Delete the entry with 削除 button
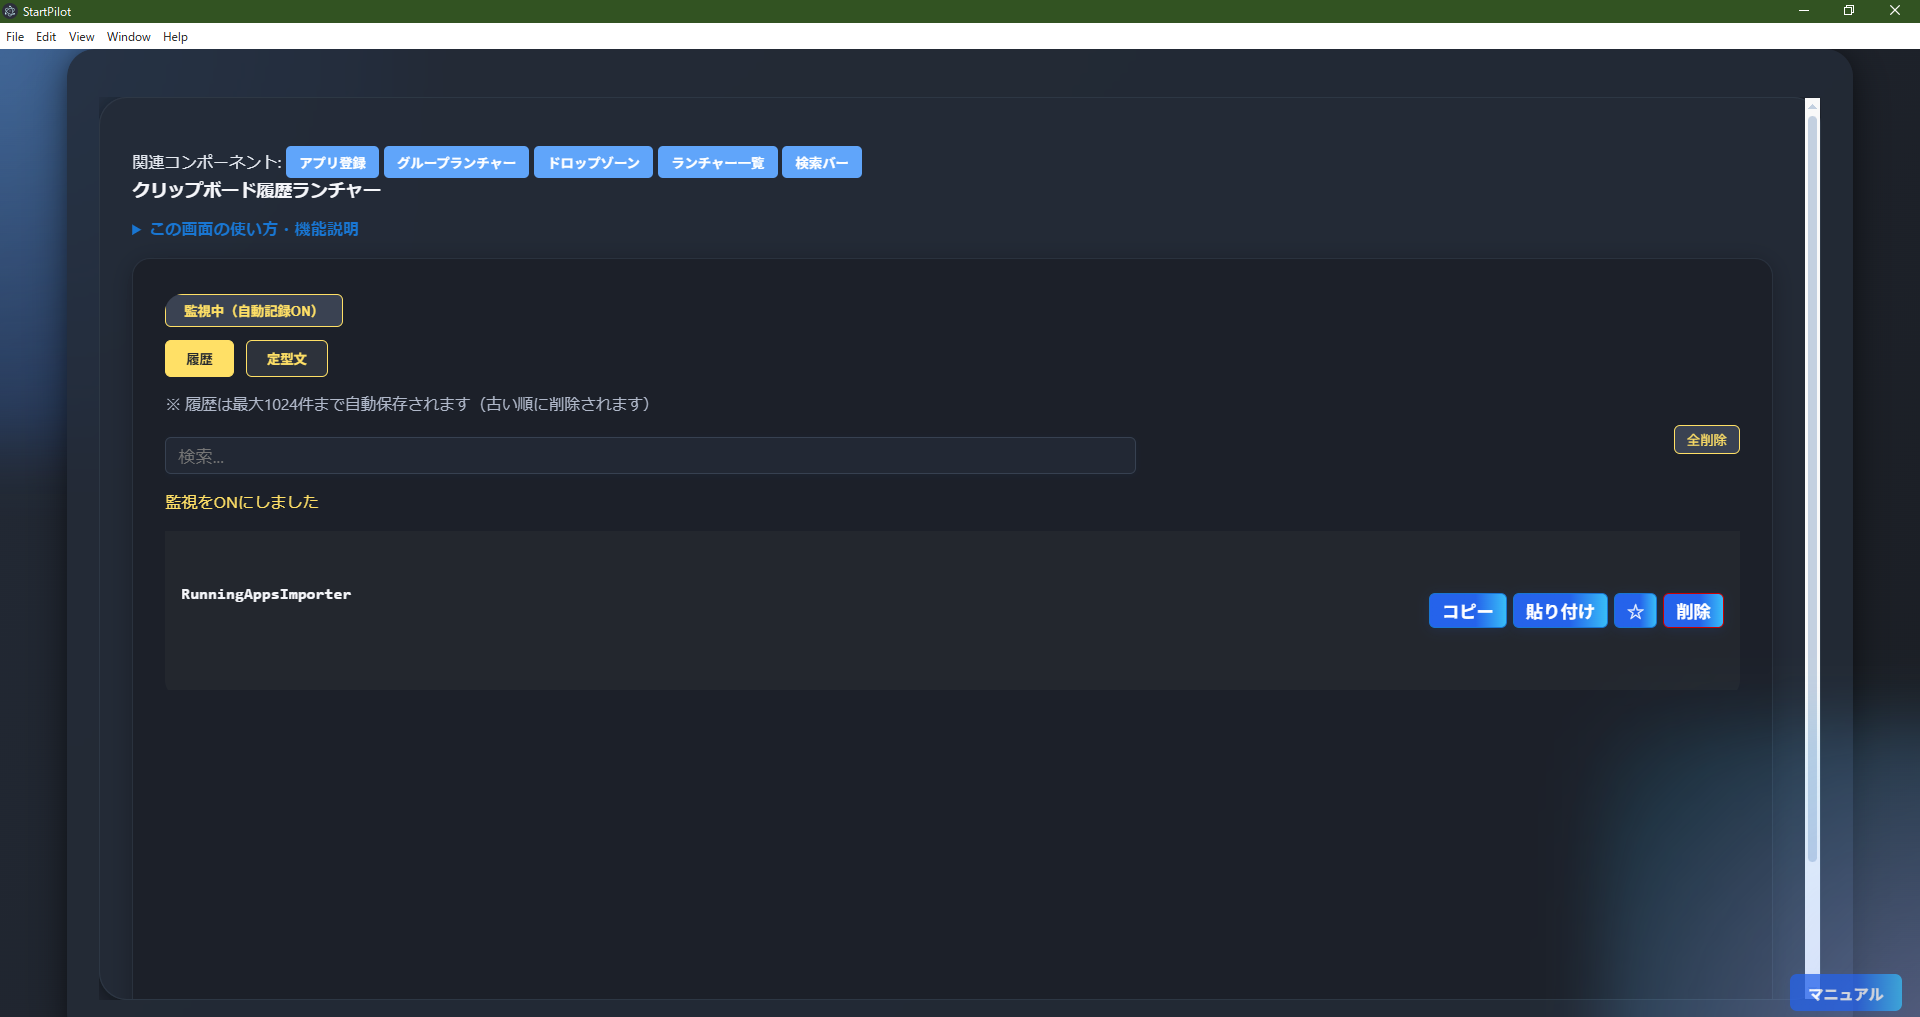 1692,611
